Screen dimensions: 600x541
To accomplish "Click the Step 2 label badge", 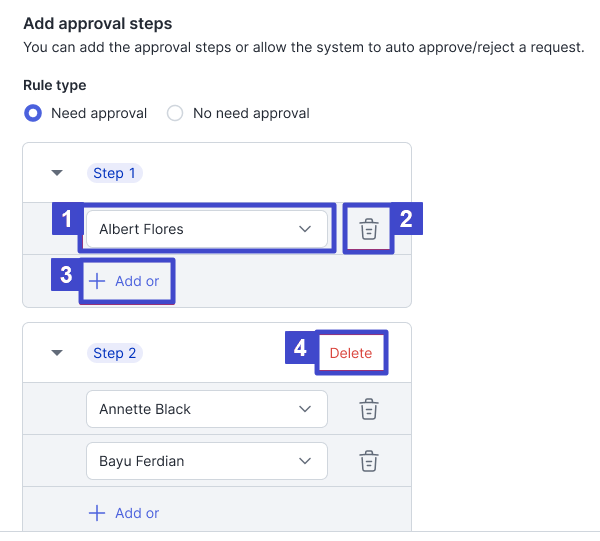I will (x=115, y=353).
